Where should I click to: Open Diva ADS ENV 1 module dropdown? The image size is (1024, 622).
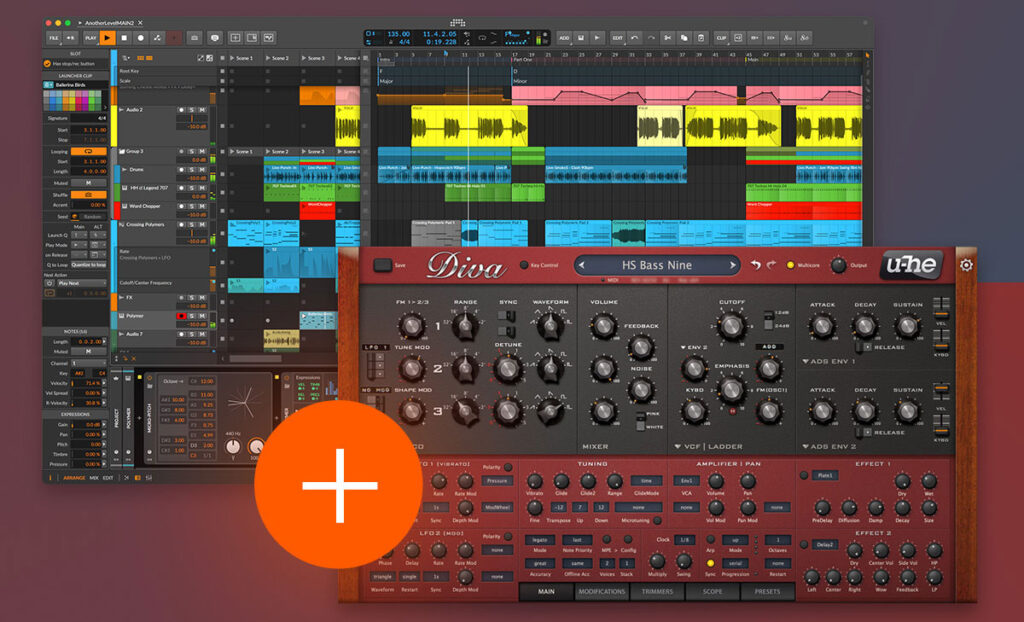pyautogui.click(x=806, y=361)
